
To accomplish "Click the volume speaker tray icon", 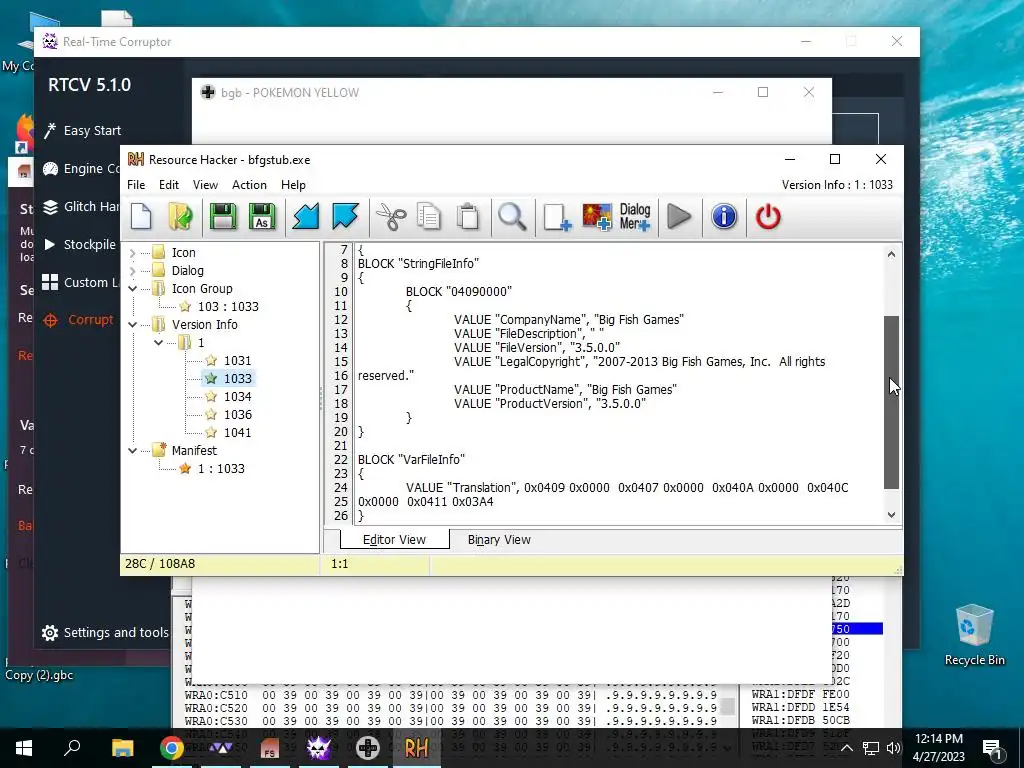I will (893, 748).
